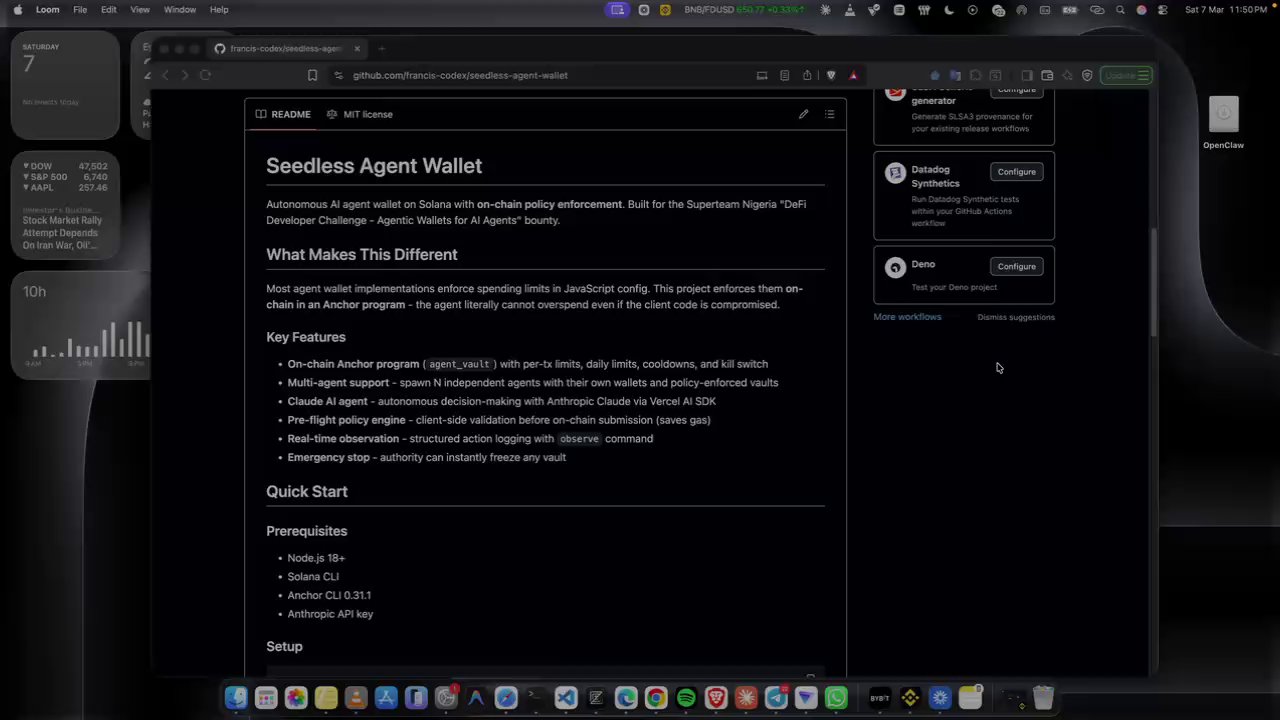Click the menu bar date and time
Image resolution: width=1280 pixels, height=720 pixels.
[x=1226, y=10]
